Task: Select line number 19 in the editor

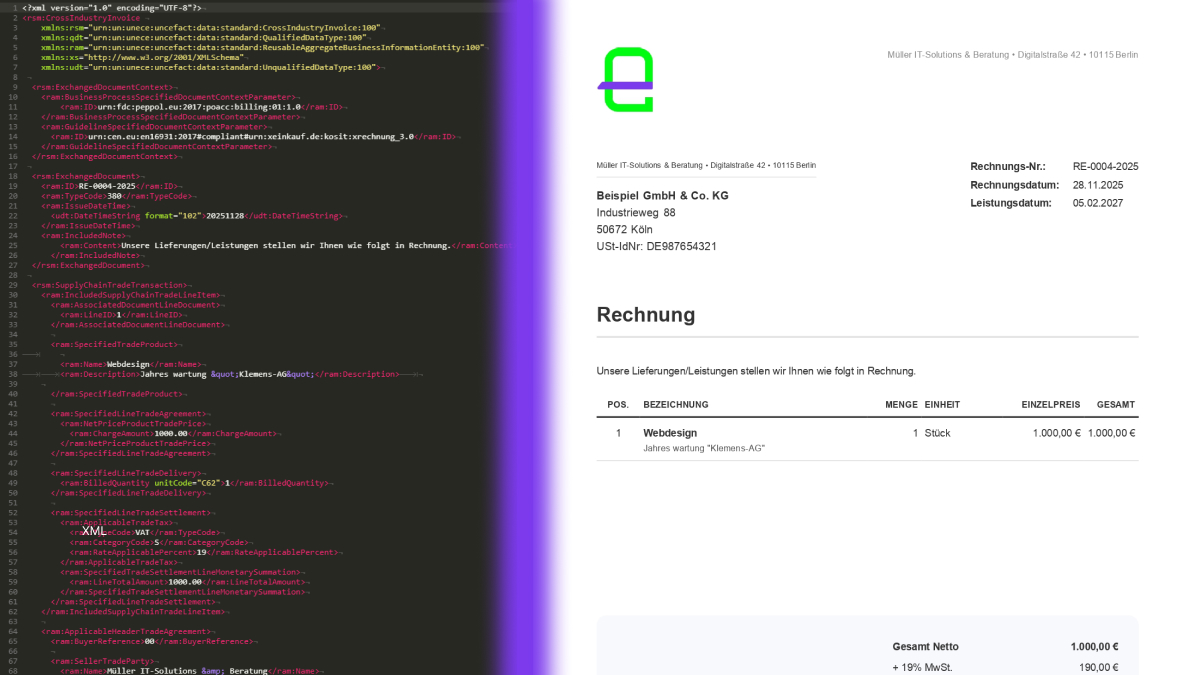Action: 13,186
